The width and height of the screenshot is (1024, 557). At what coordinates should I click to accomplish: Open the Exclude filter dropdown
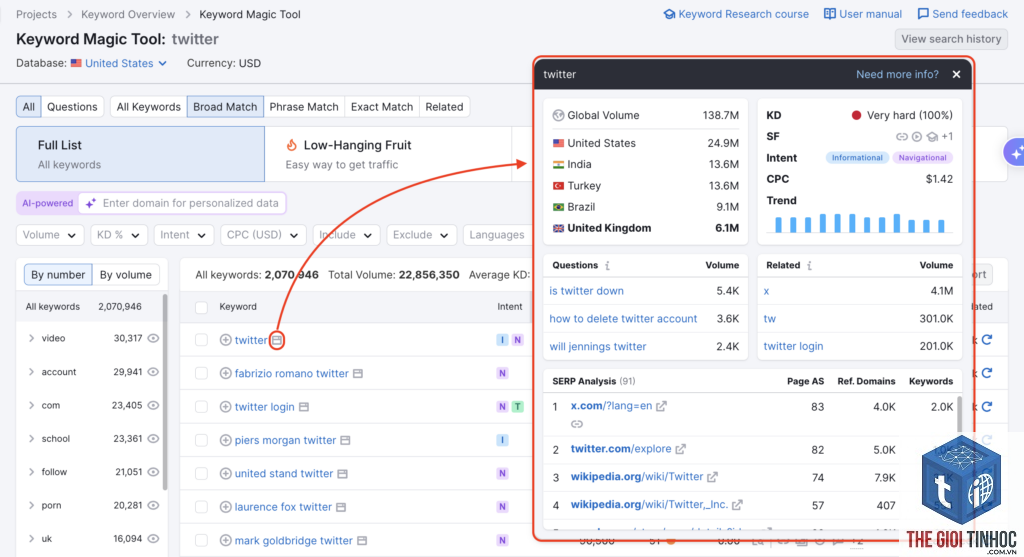(421, 235)
